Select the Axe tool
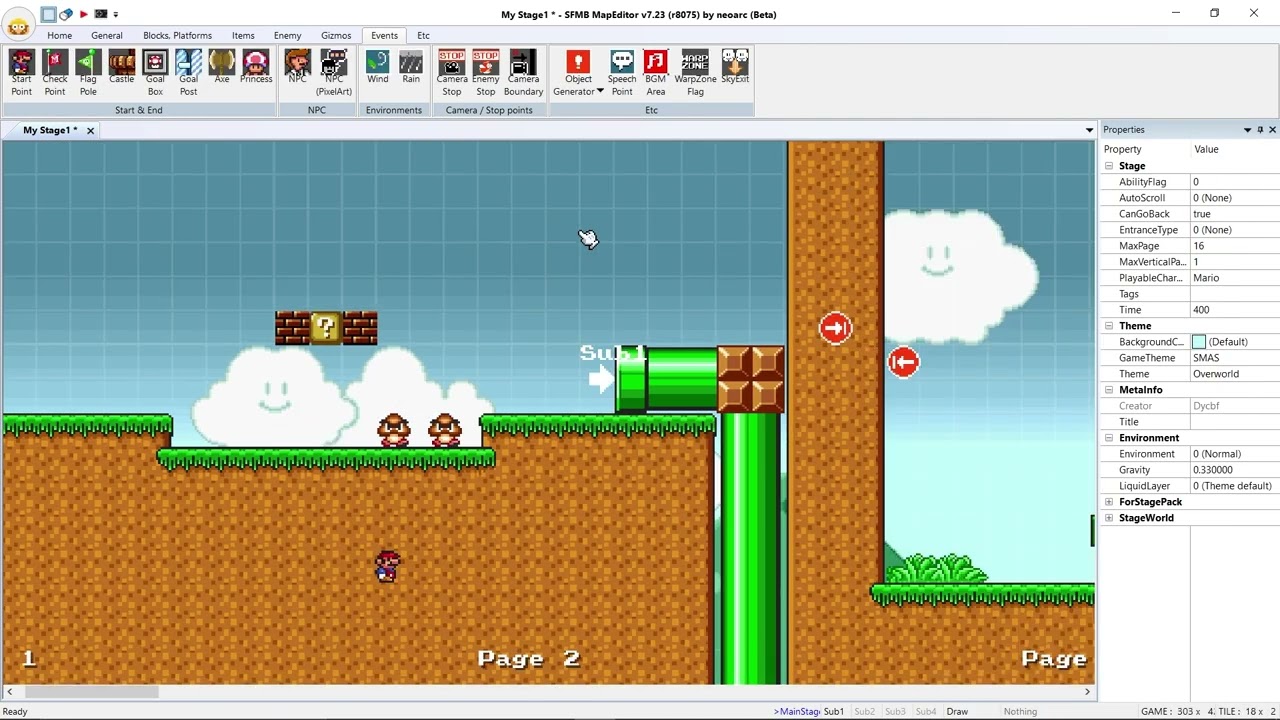This screenshot has height=720, width=1280. (x=222, y=67)
